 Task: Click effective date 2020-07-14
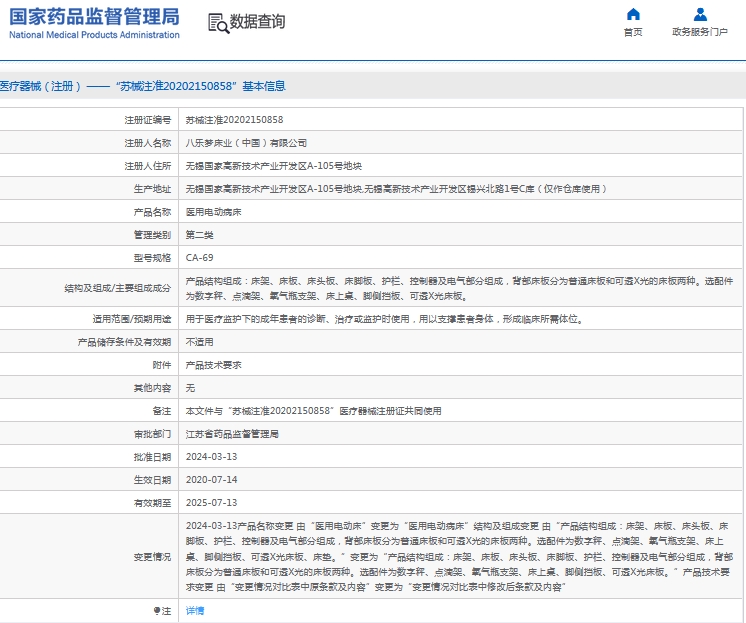pyautogui.click(x=211, y=480)
